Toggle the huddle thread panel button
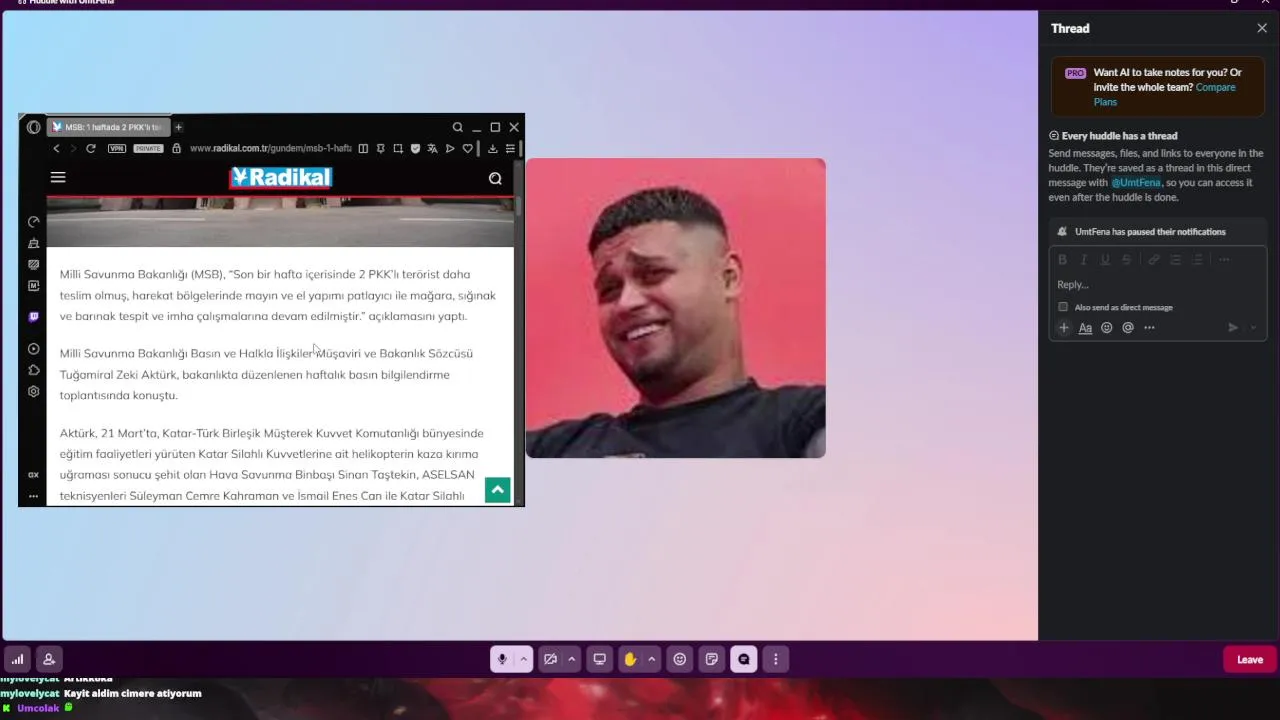 (x=744, y=659)
